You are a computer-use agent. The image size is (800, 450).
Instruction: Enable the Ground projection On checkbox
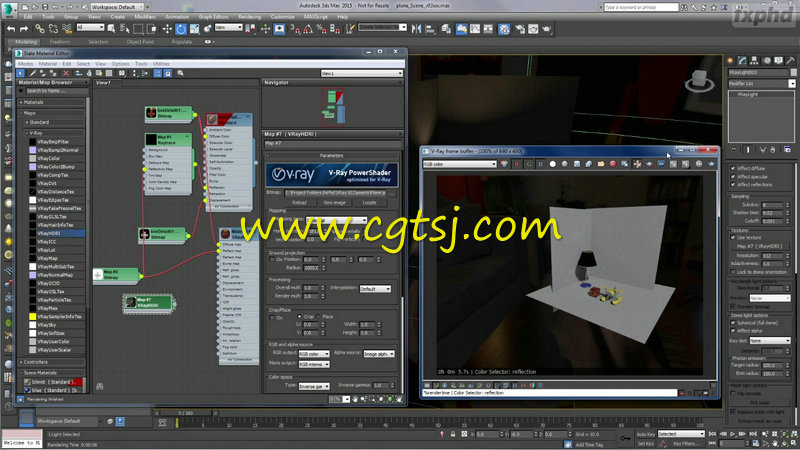pyautogui.click(x=272, y=259)
